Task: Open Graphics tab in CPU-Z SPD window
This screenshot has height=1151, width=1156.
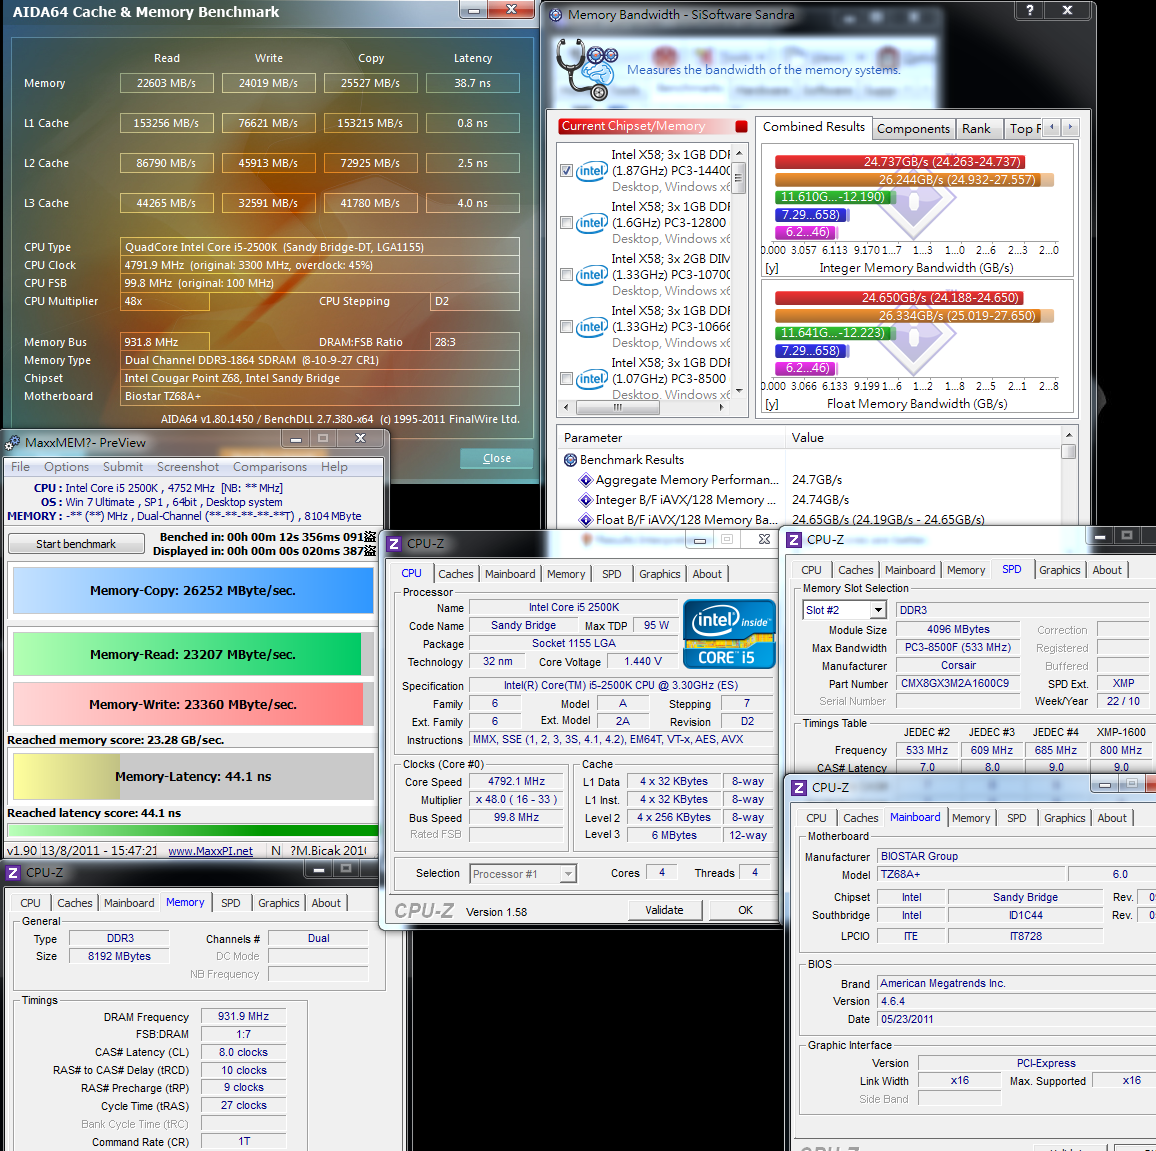Action: point(1059,570)
